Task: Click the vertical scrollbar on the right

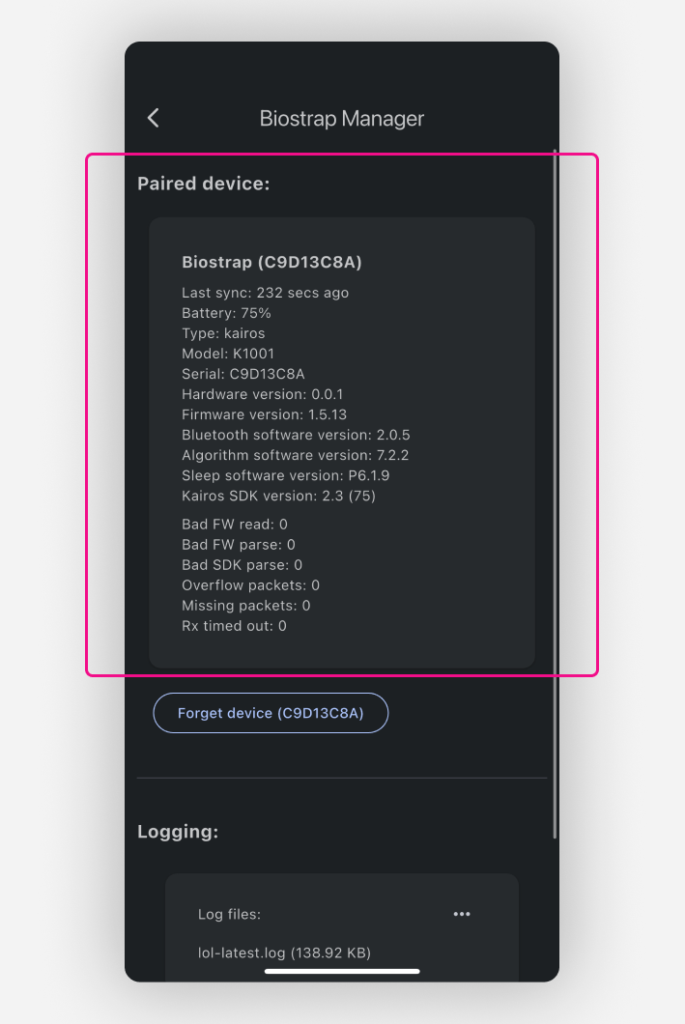Action: (x=555, y=494)
